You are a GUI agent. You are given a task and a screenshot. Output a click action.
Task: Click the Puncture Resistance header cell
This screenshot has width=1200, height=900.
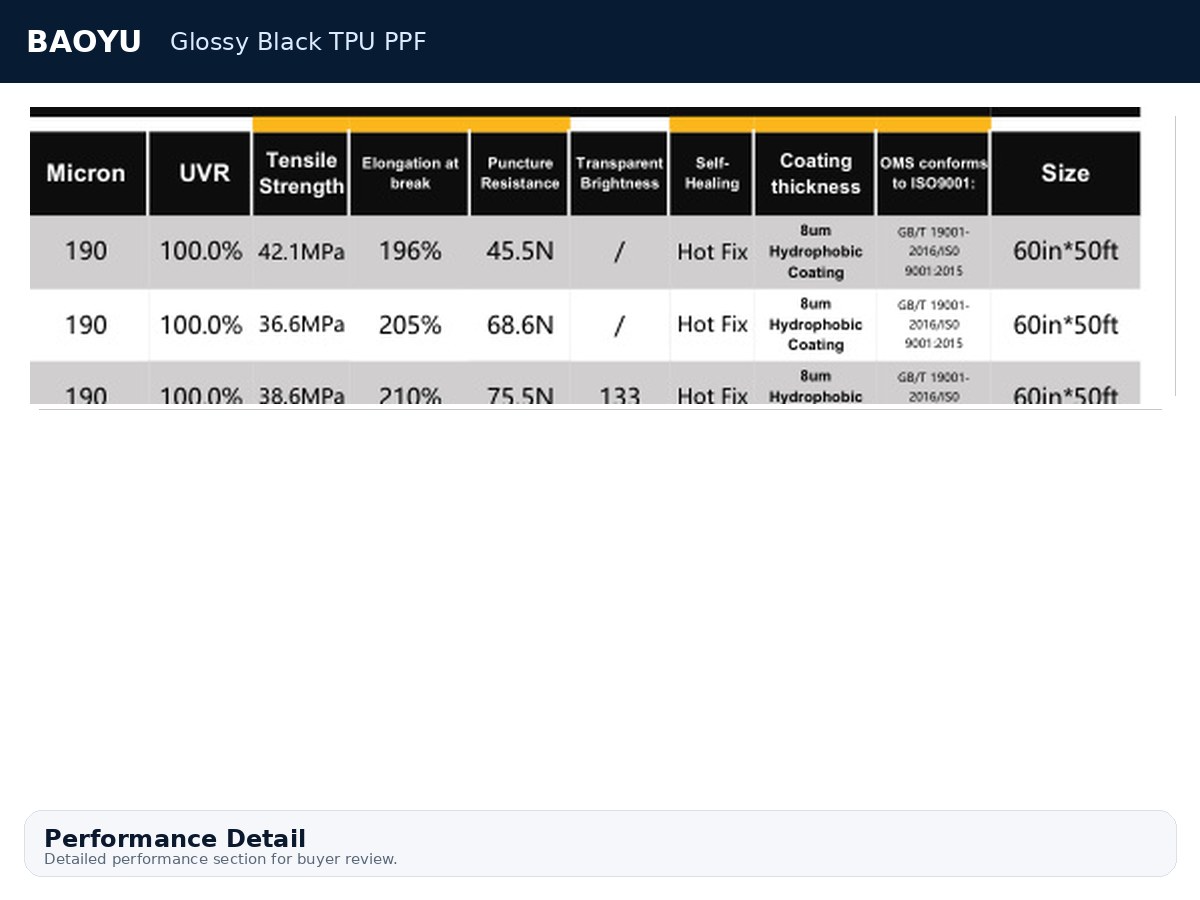point(519,173)
